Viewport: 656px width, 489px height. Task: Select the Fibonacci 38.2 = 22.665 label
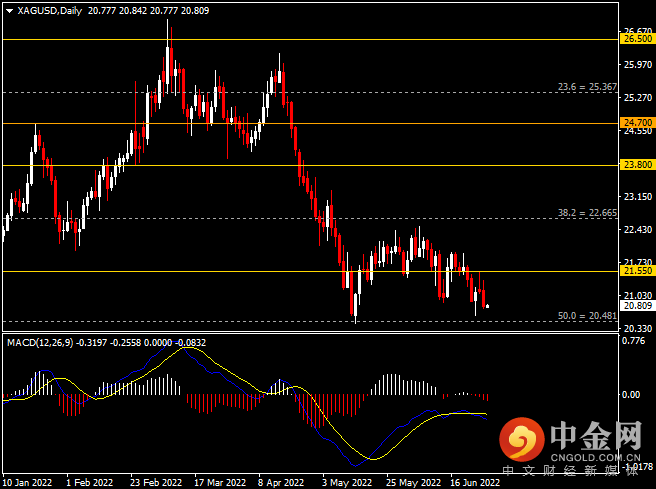pos(587,213)
